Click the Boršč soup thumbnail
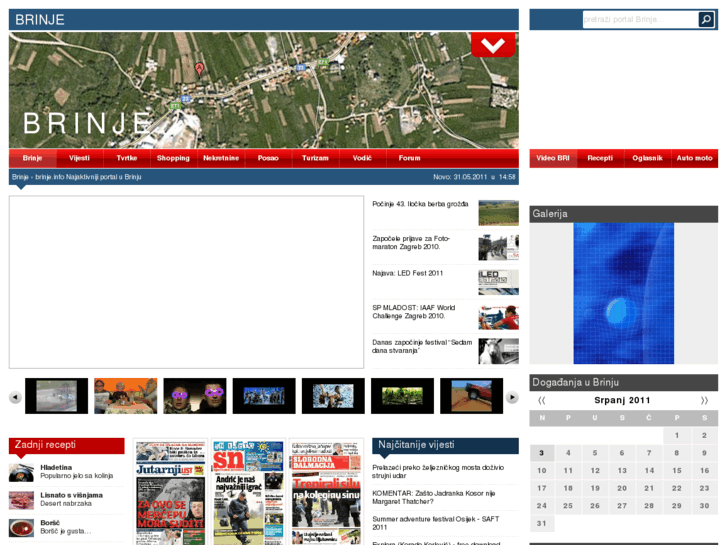The height and width of the screenshot is (545, 727). tap(21, 528)
